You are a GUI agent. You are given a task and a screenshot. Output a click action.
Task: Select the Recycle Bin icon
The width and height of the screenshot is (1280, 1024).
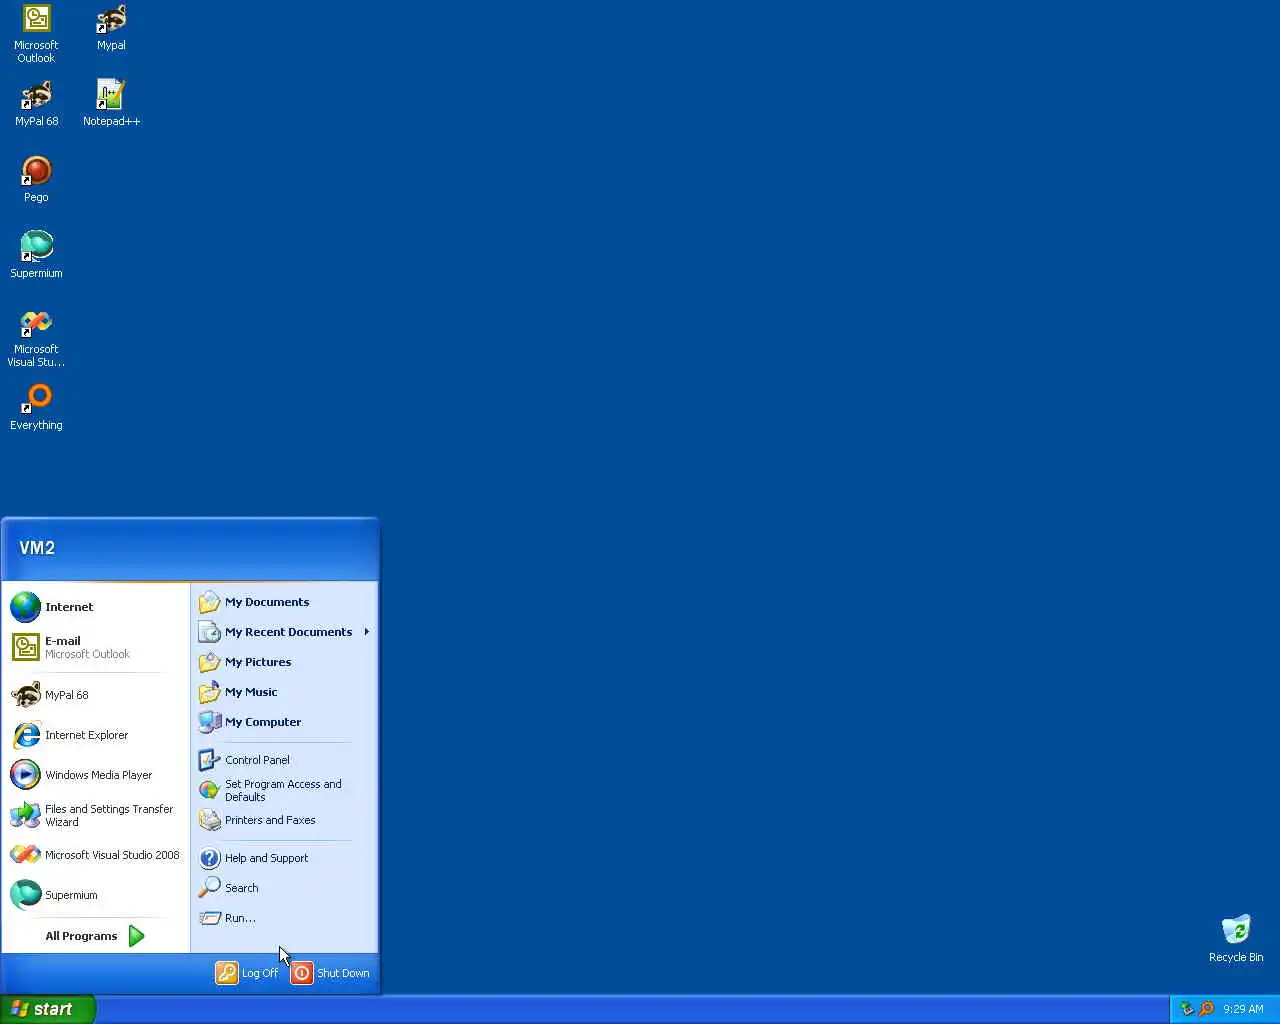point(1236,938)
